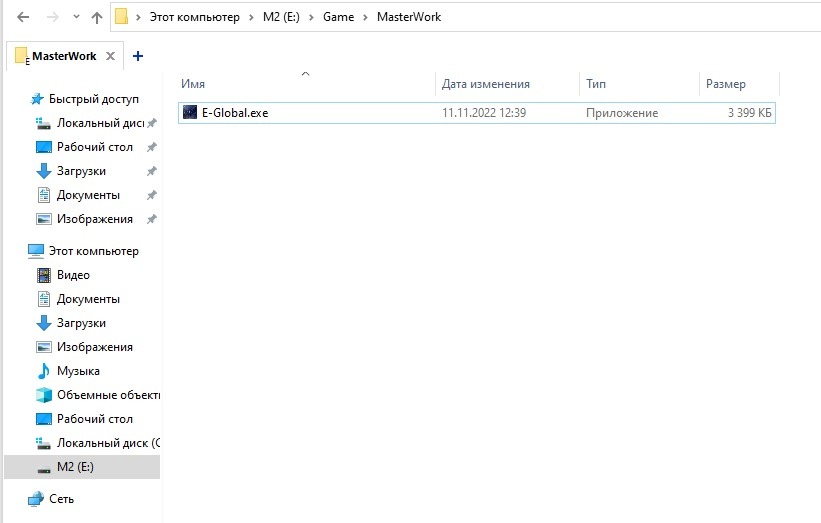Click the Quick access star icon

tap(37, 99)
